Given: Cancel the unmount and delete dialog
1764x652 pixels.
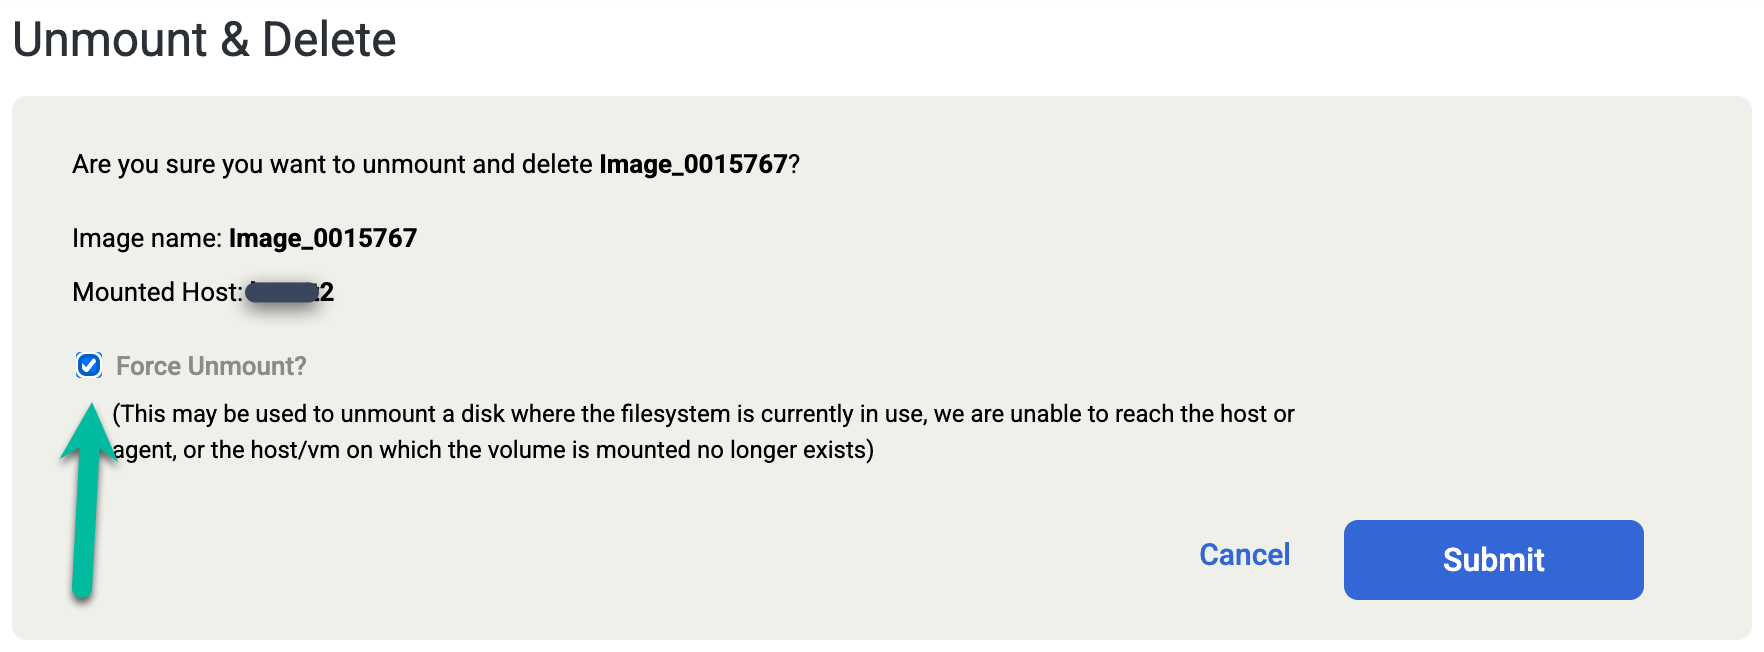Looking at the screenshot, I should click(x=1244, y=555).
